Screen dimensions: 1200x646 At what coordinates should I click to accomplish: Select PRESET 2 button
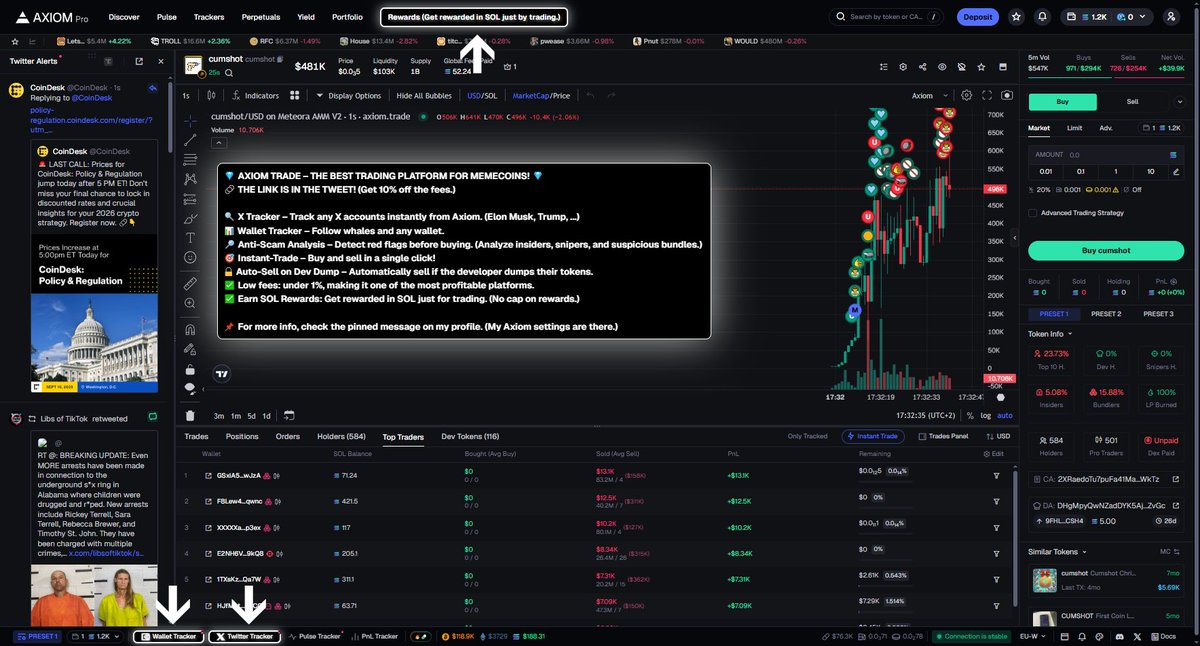[1105, 314]
